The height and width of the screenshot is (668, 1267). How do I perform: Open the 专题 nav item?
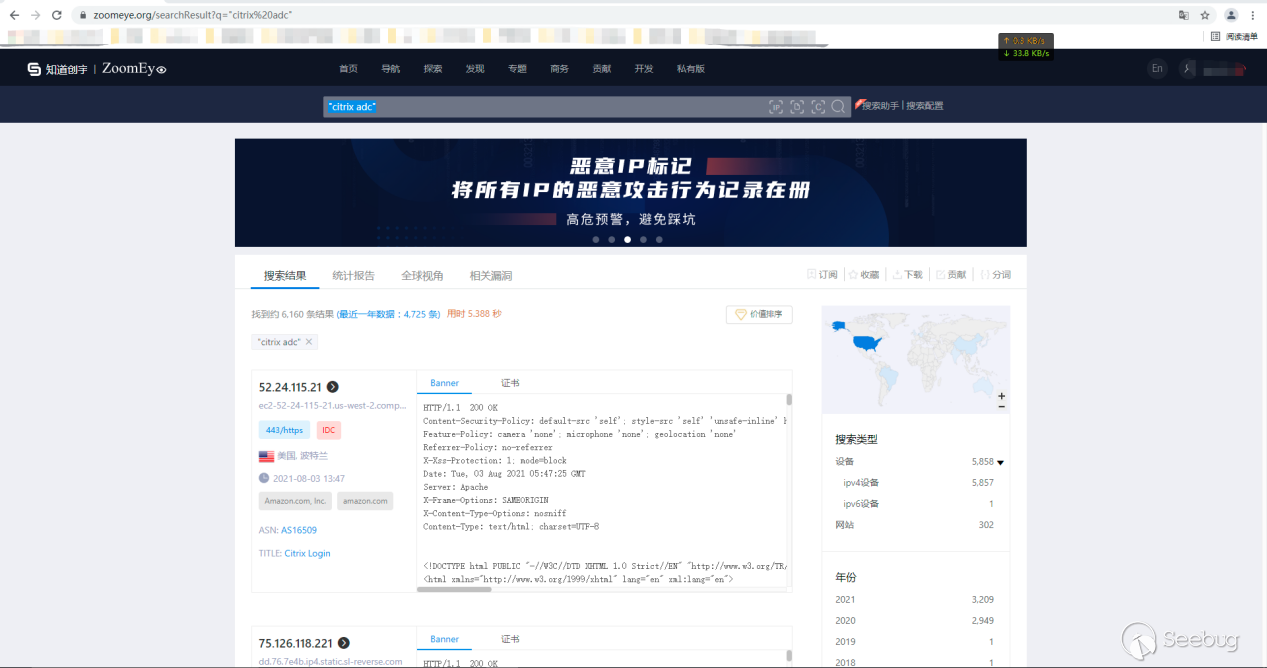pos(517,69)
